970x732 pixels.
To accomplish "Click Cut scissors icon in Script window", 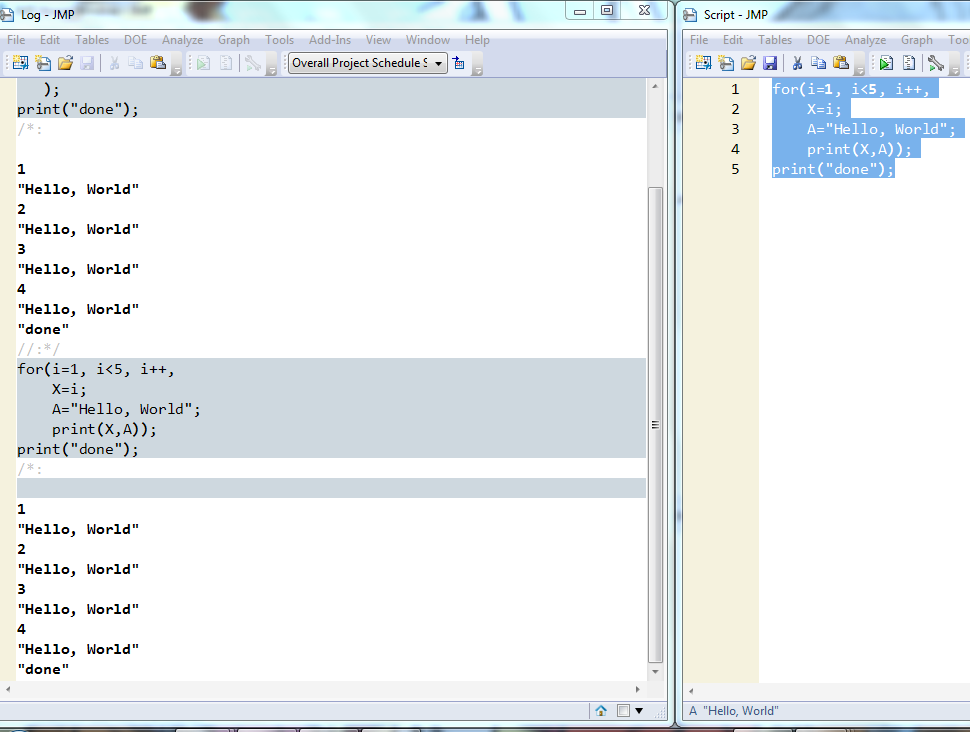I will pyautogui.click(x=797, y=62).
